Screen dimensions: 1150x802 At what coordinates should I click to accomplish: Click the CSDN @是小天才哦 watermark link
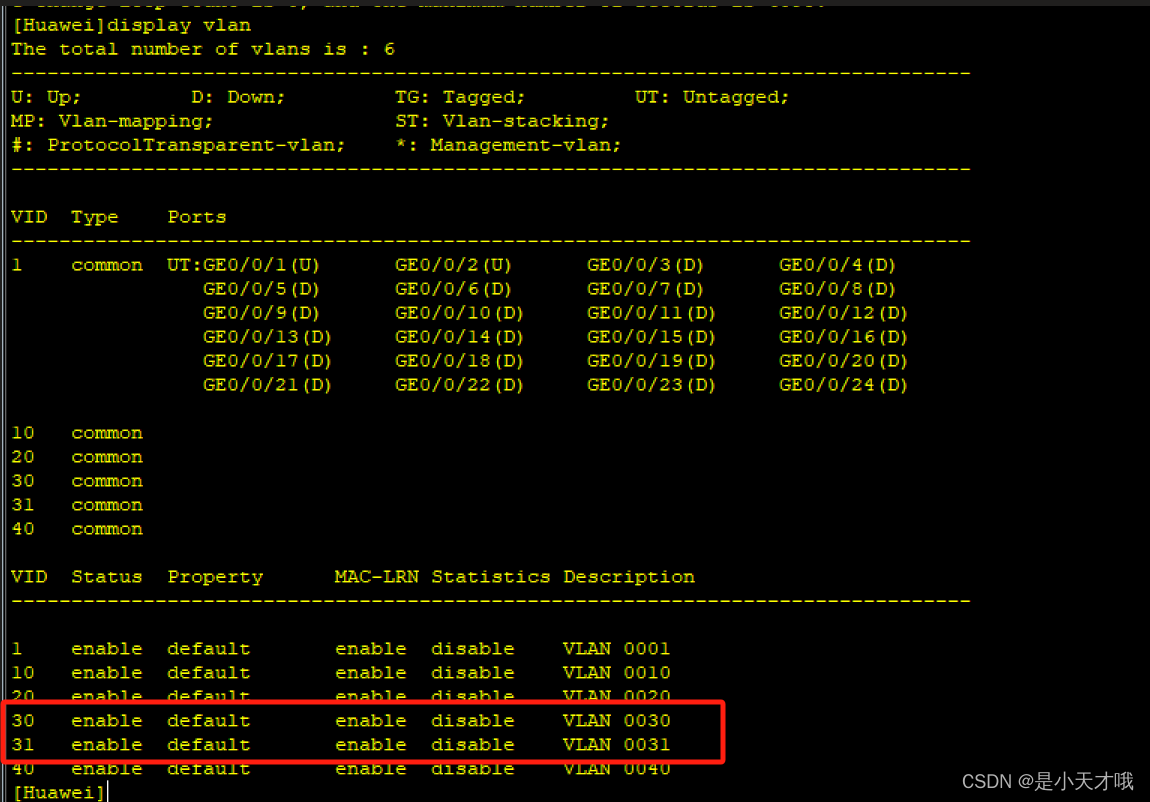pos(1046,781)
